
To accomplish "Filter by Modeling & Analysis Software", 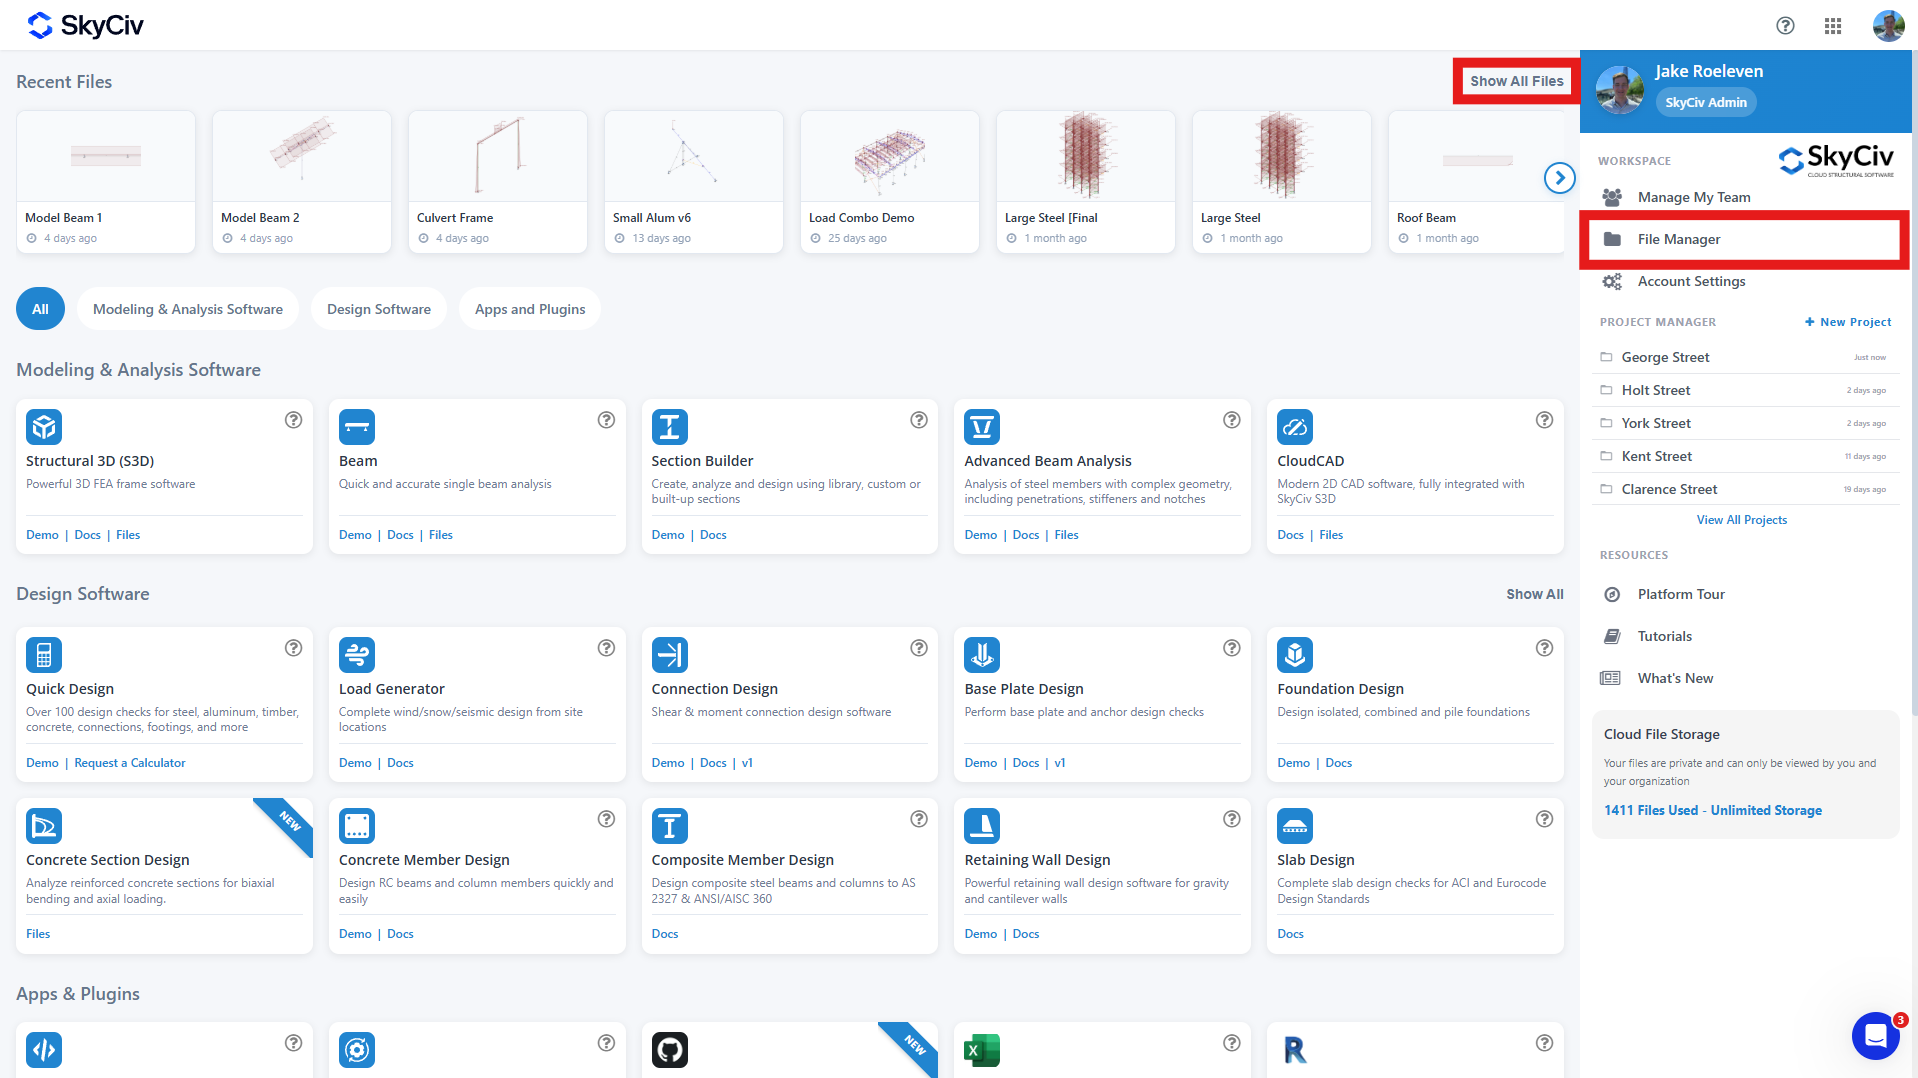I will pos(188,309).
